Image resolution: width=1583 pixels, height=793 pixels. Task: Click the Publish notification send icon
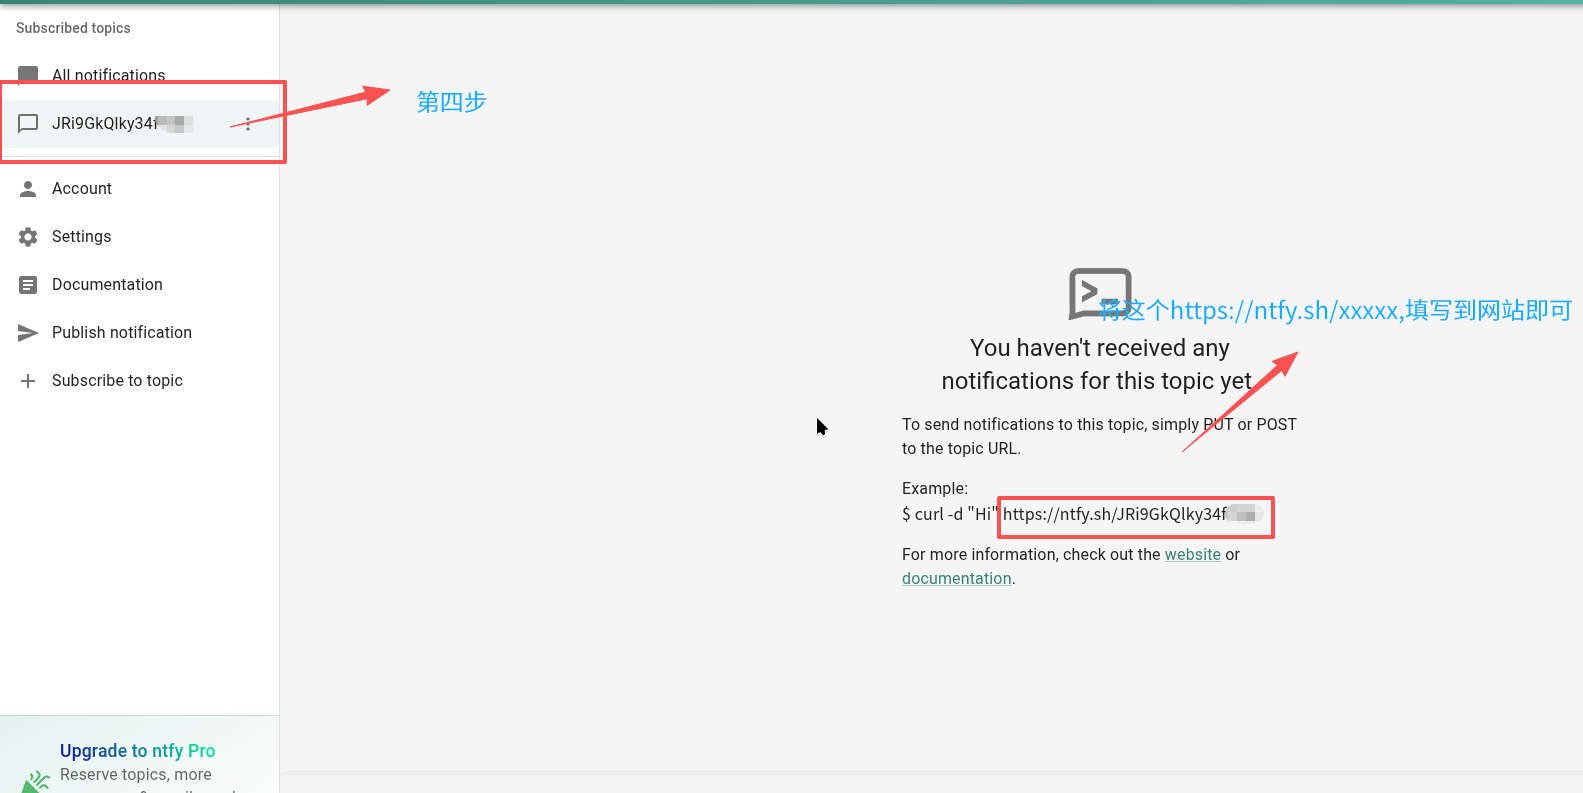28,332
